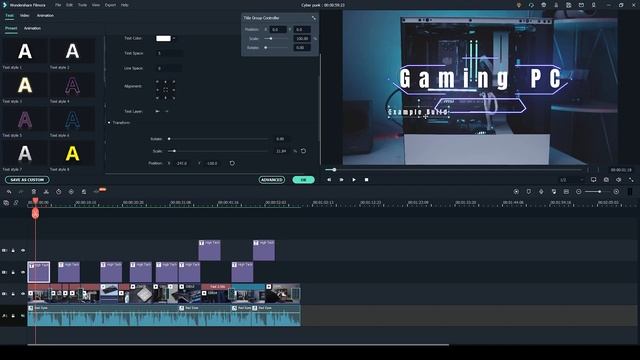Click the Transform Rotate slider
This screenshot has height=360, width=640.
click(x=218, y=139)
